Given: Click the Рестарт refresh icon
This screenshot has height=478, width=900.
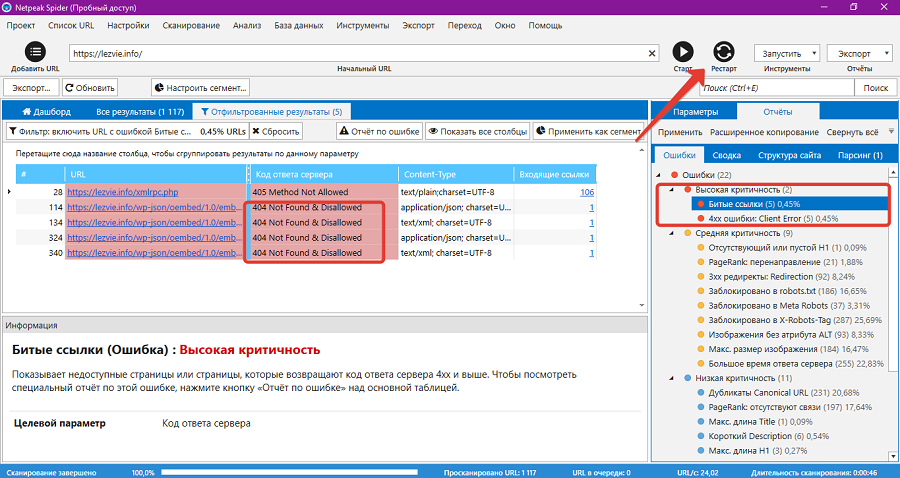Looking at the screenshot, I should click(723, 52).
